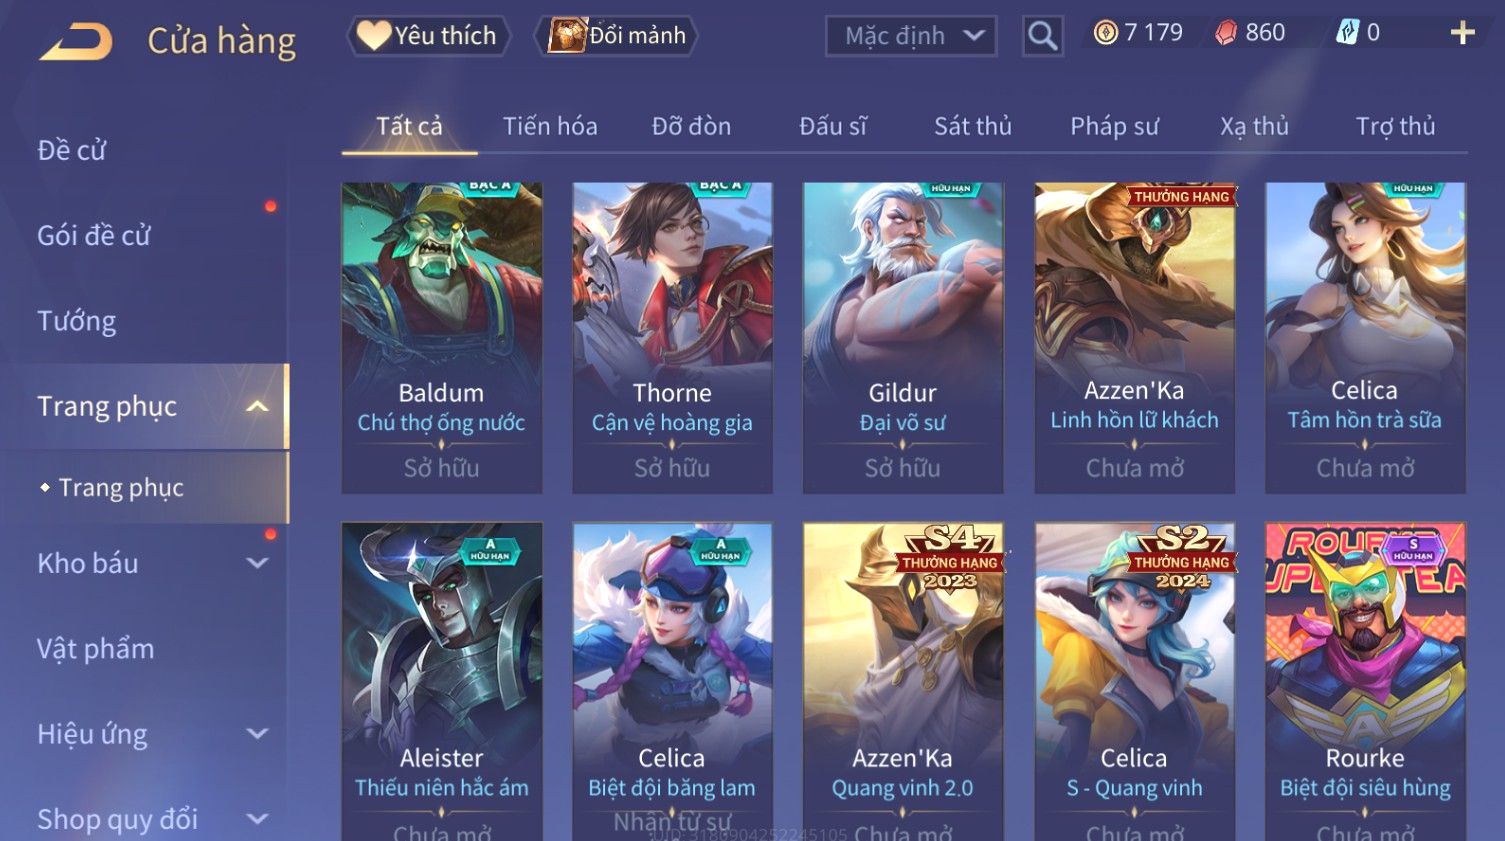Open Yêu thích heart favorites
This screenshot has width=1505, height=841.
[428, 35]
